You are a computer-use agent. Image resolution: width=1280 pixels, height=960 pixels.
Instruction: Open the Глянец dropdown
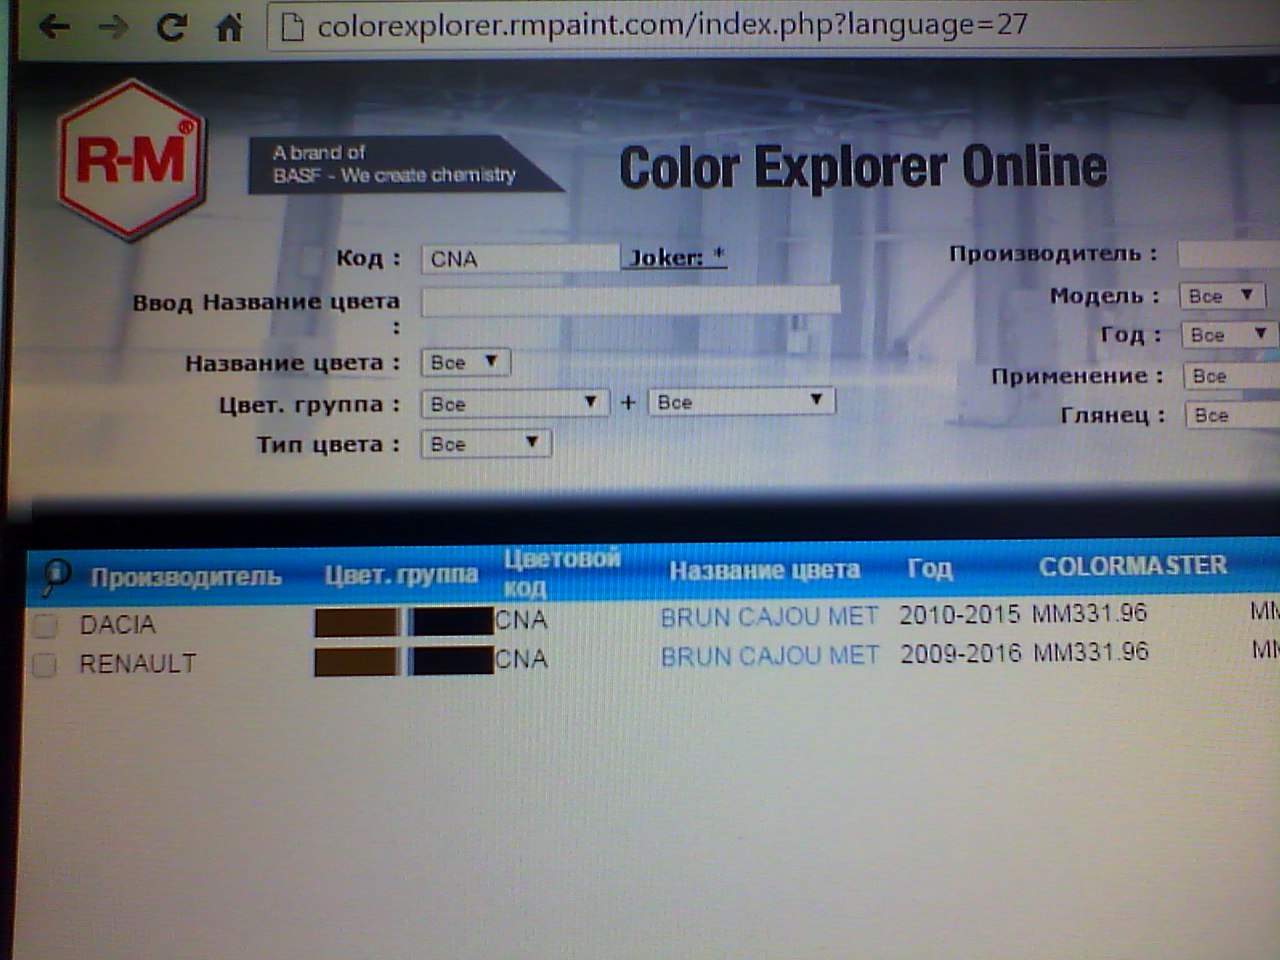(x=1233, y=415)
